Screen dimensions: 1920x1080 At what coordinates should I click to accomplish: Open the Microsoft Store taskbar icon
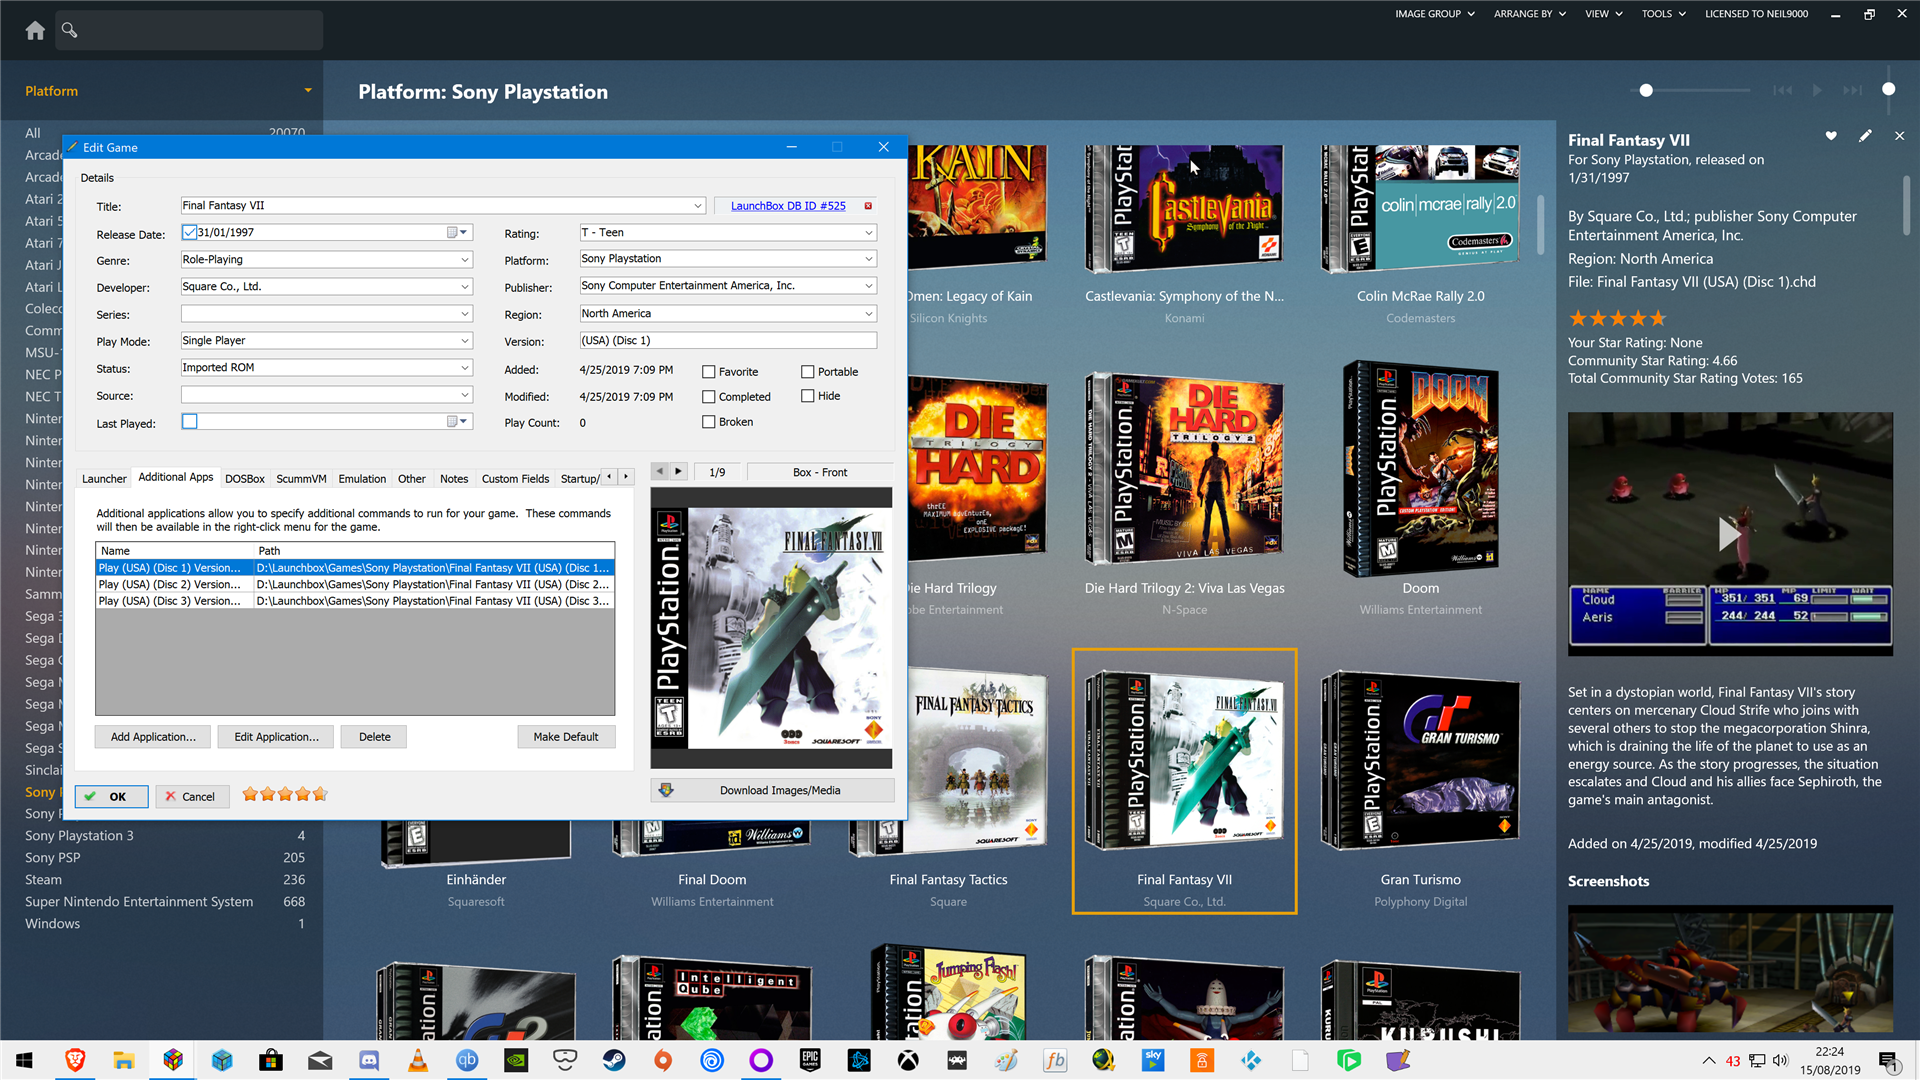point(271,1060)
